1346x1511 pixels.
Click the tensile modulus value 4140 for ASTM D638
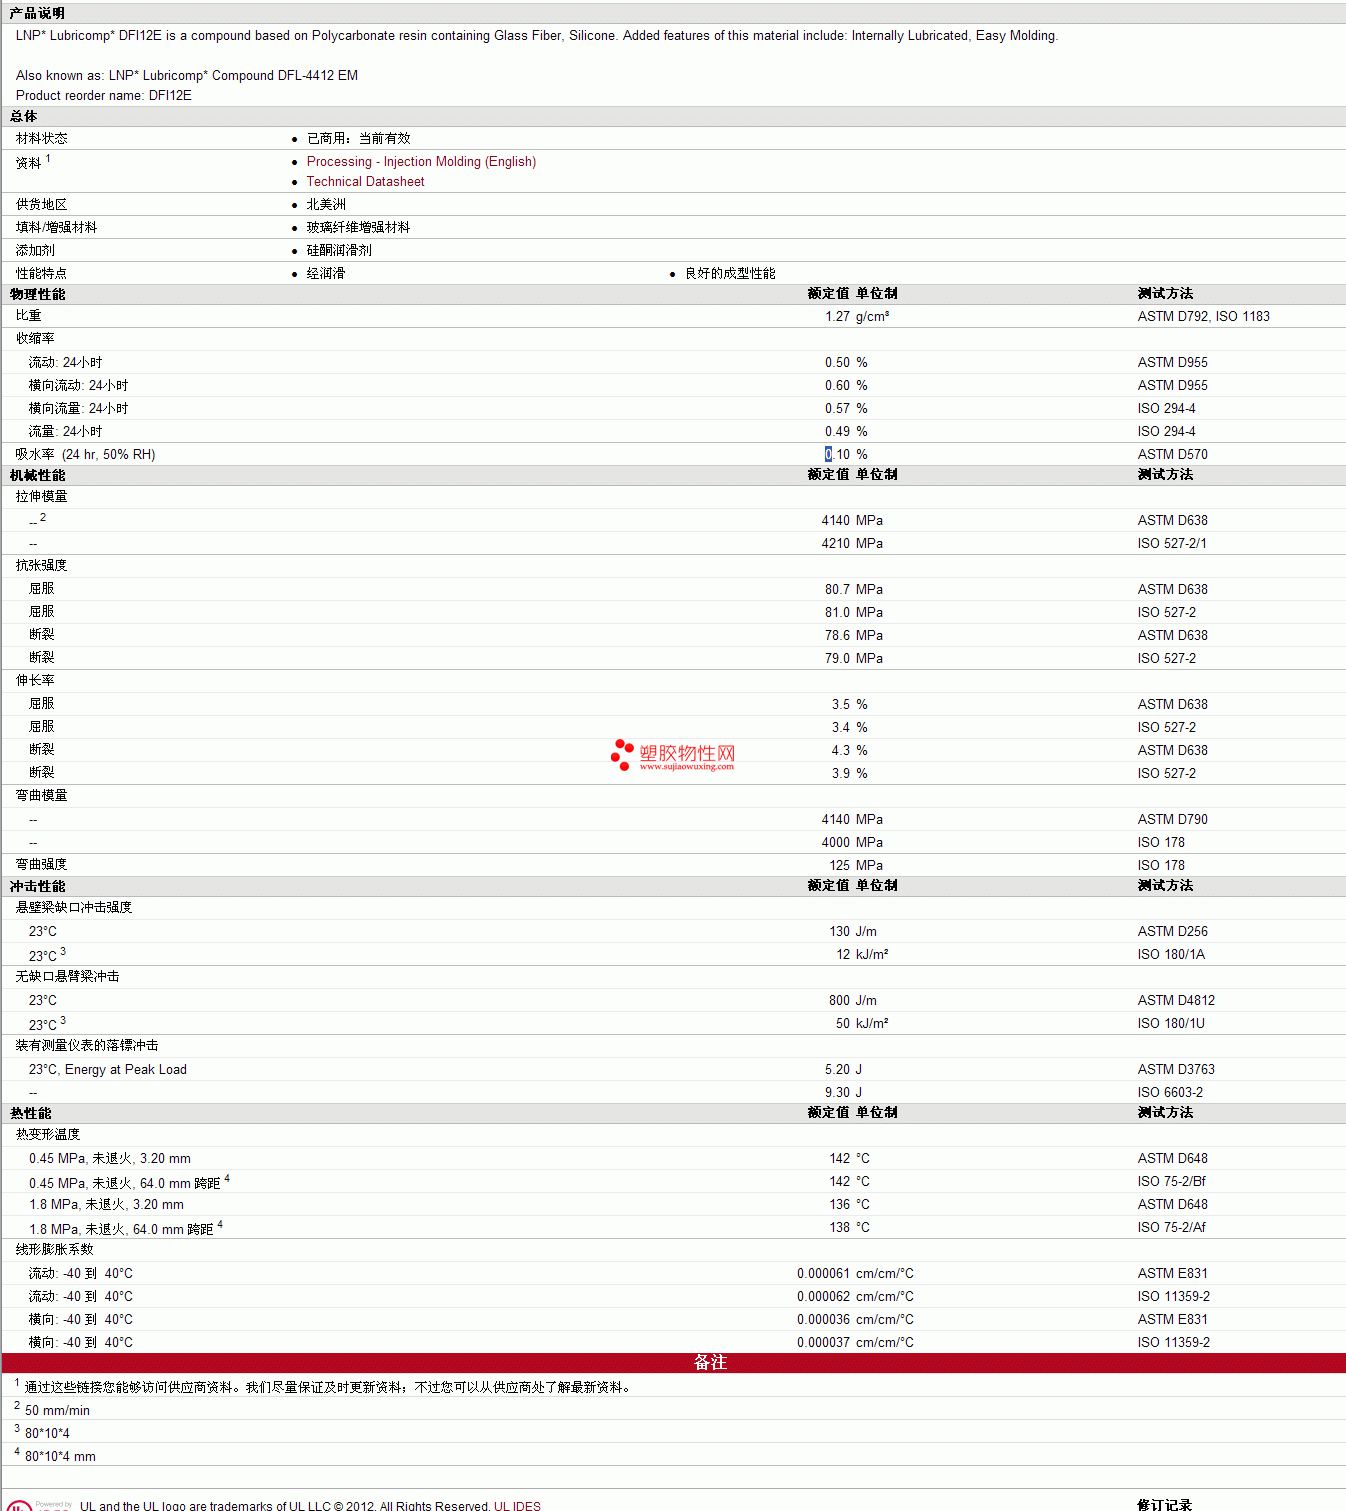(x=836, y=520)
